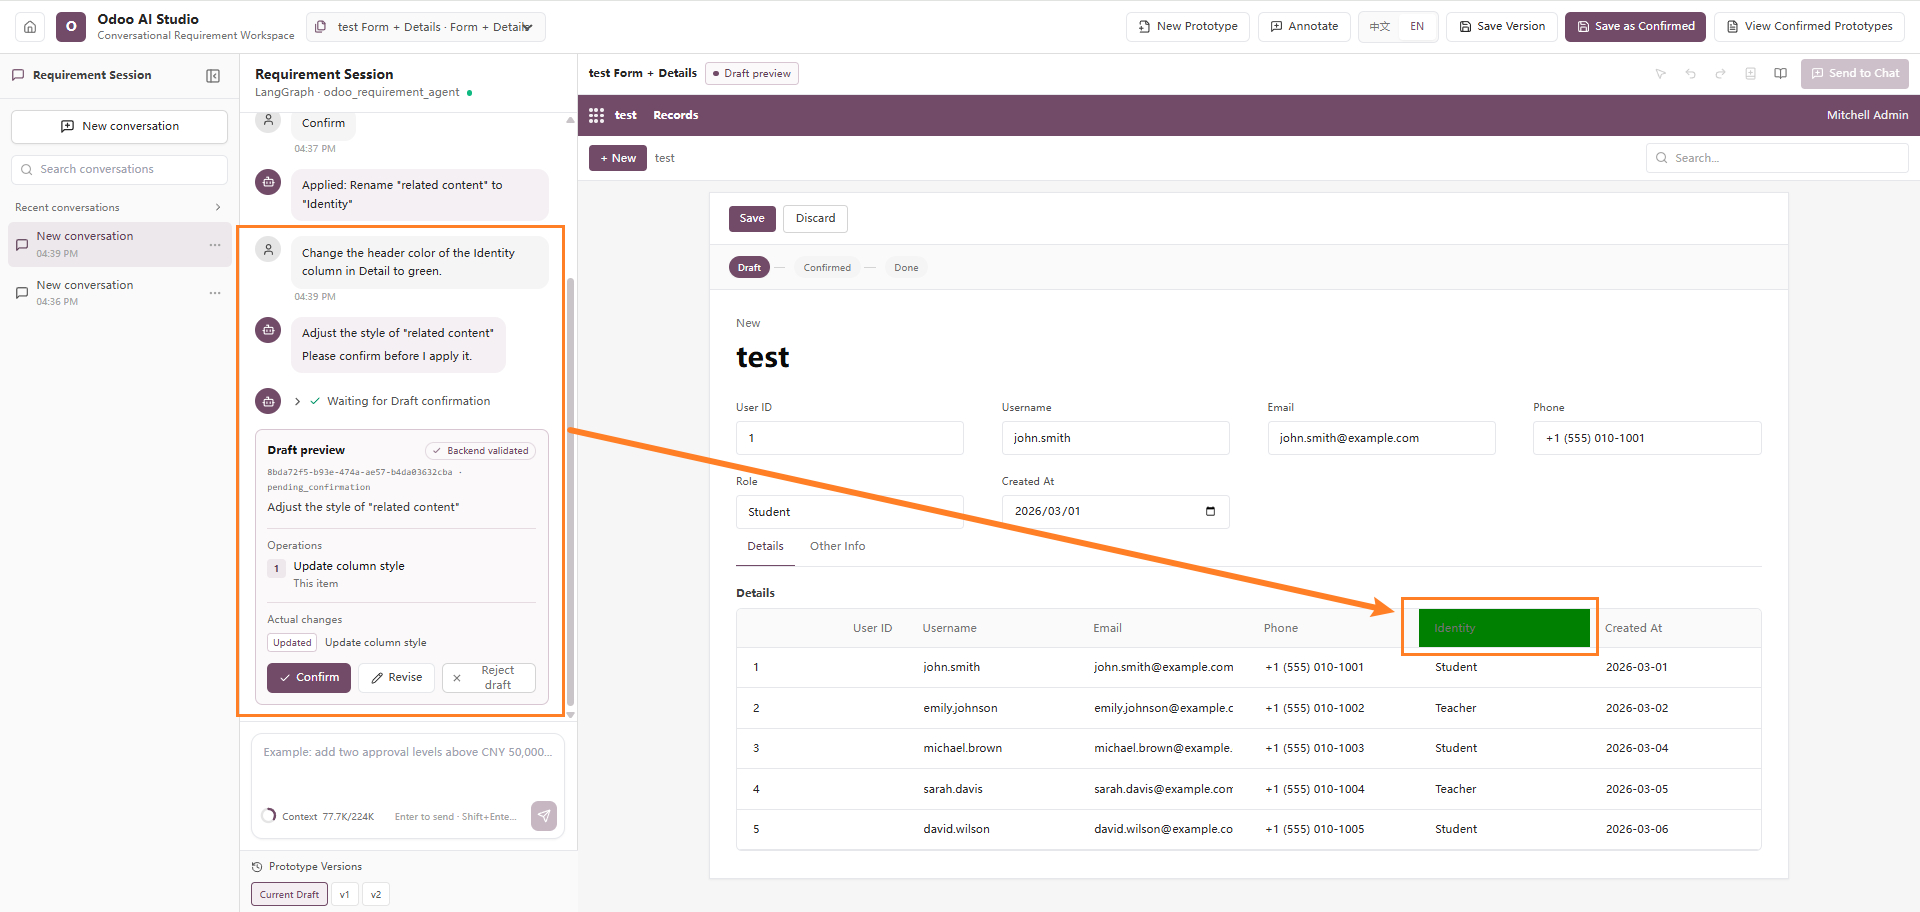Image resolution: width=1920 pixels, height=912 pixels.
Task: Click Revise on the draft
Action: pyautogui.click(x=396, y=678)
